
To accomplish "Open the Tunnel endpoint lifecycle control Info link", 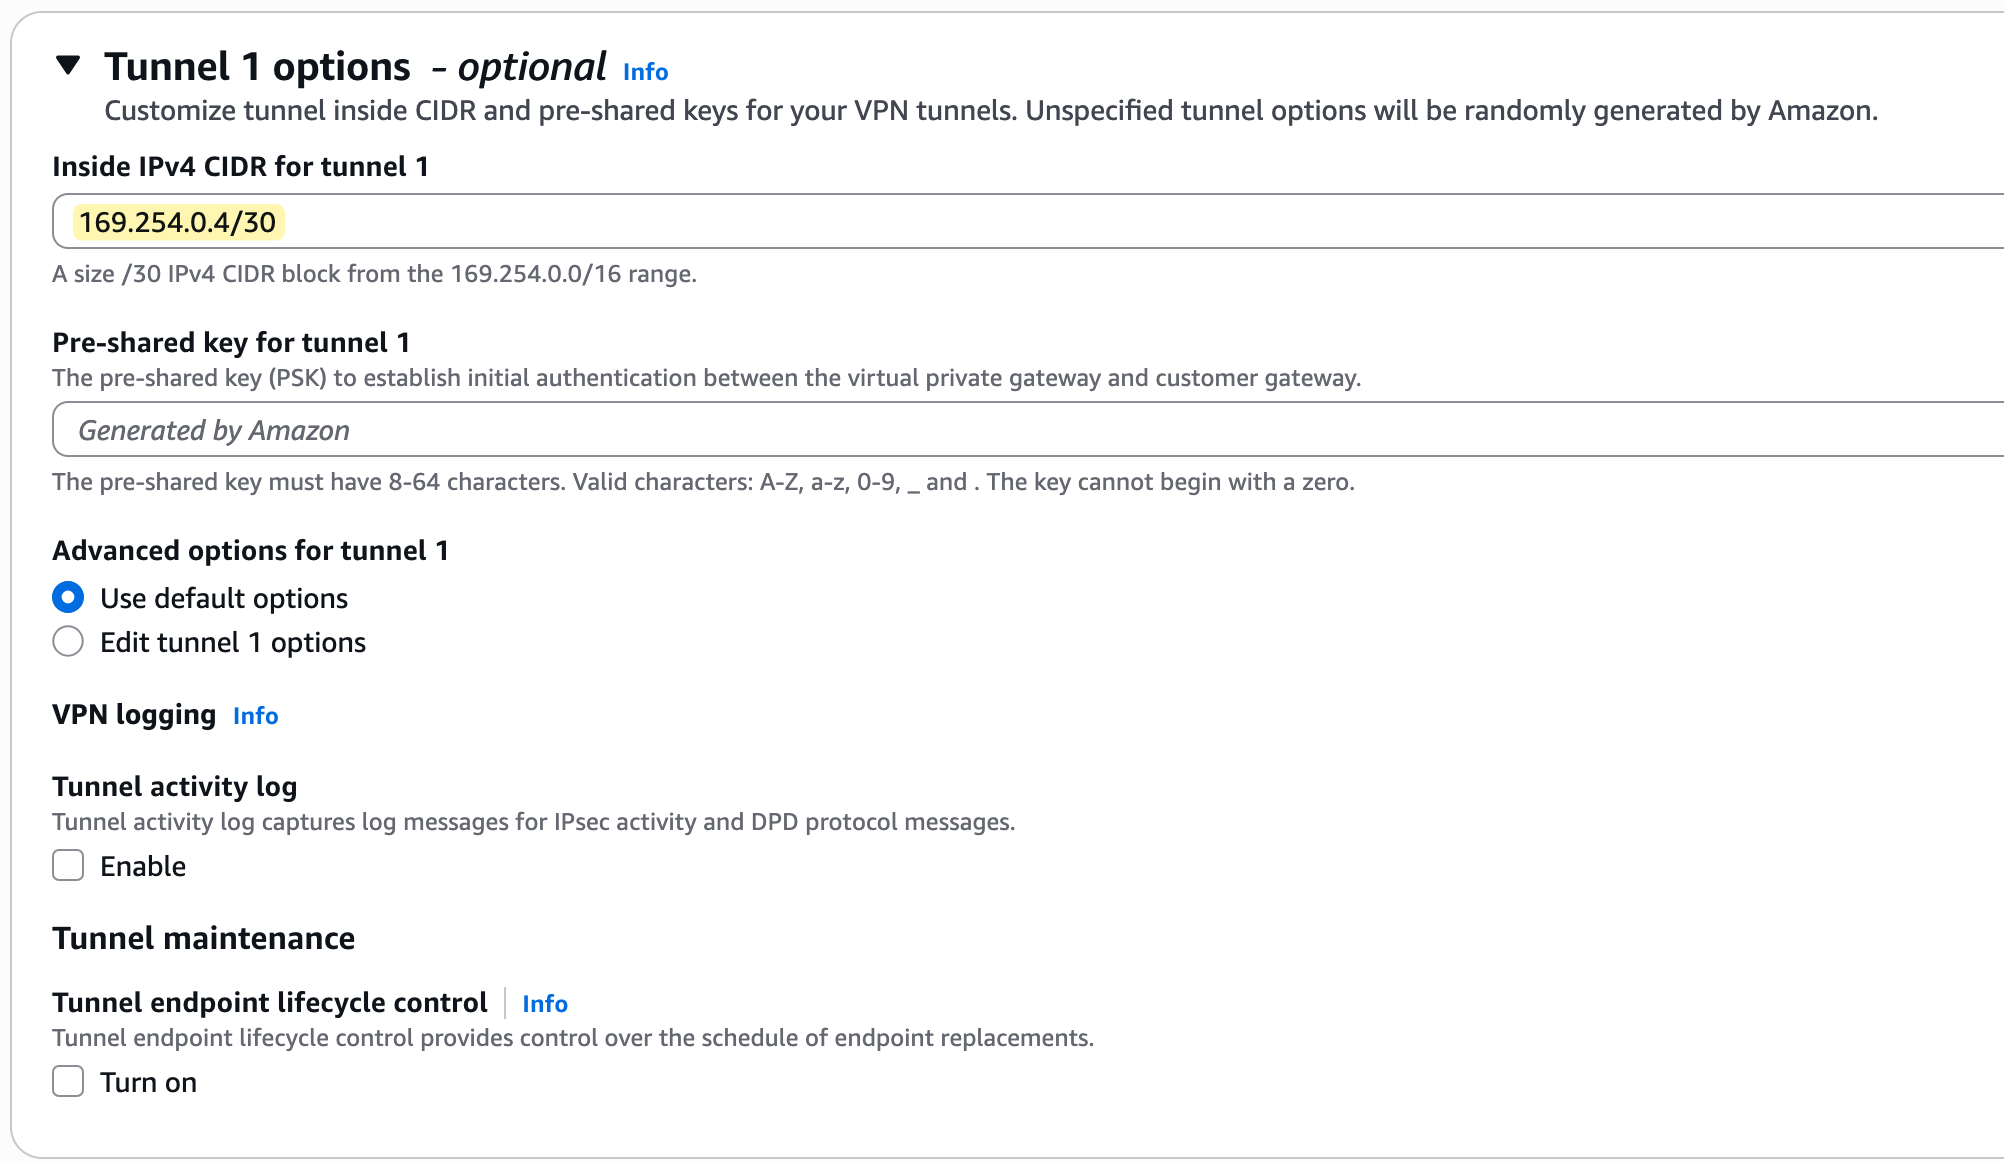I will click(x=544, y=1003).
